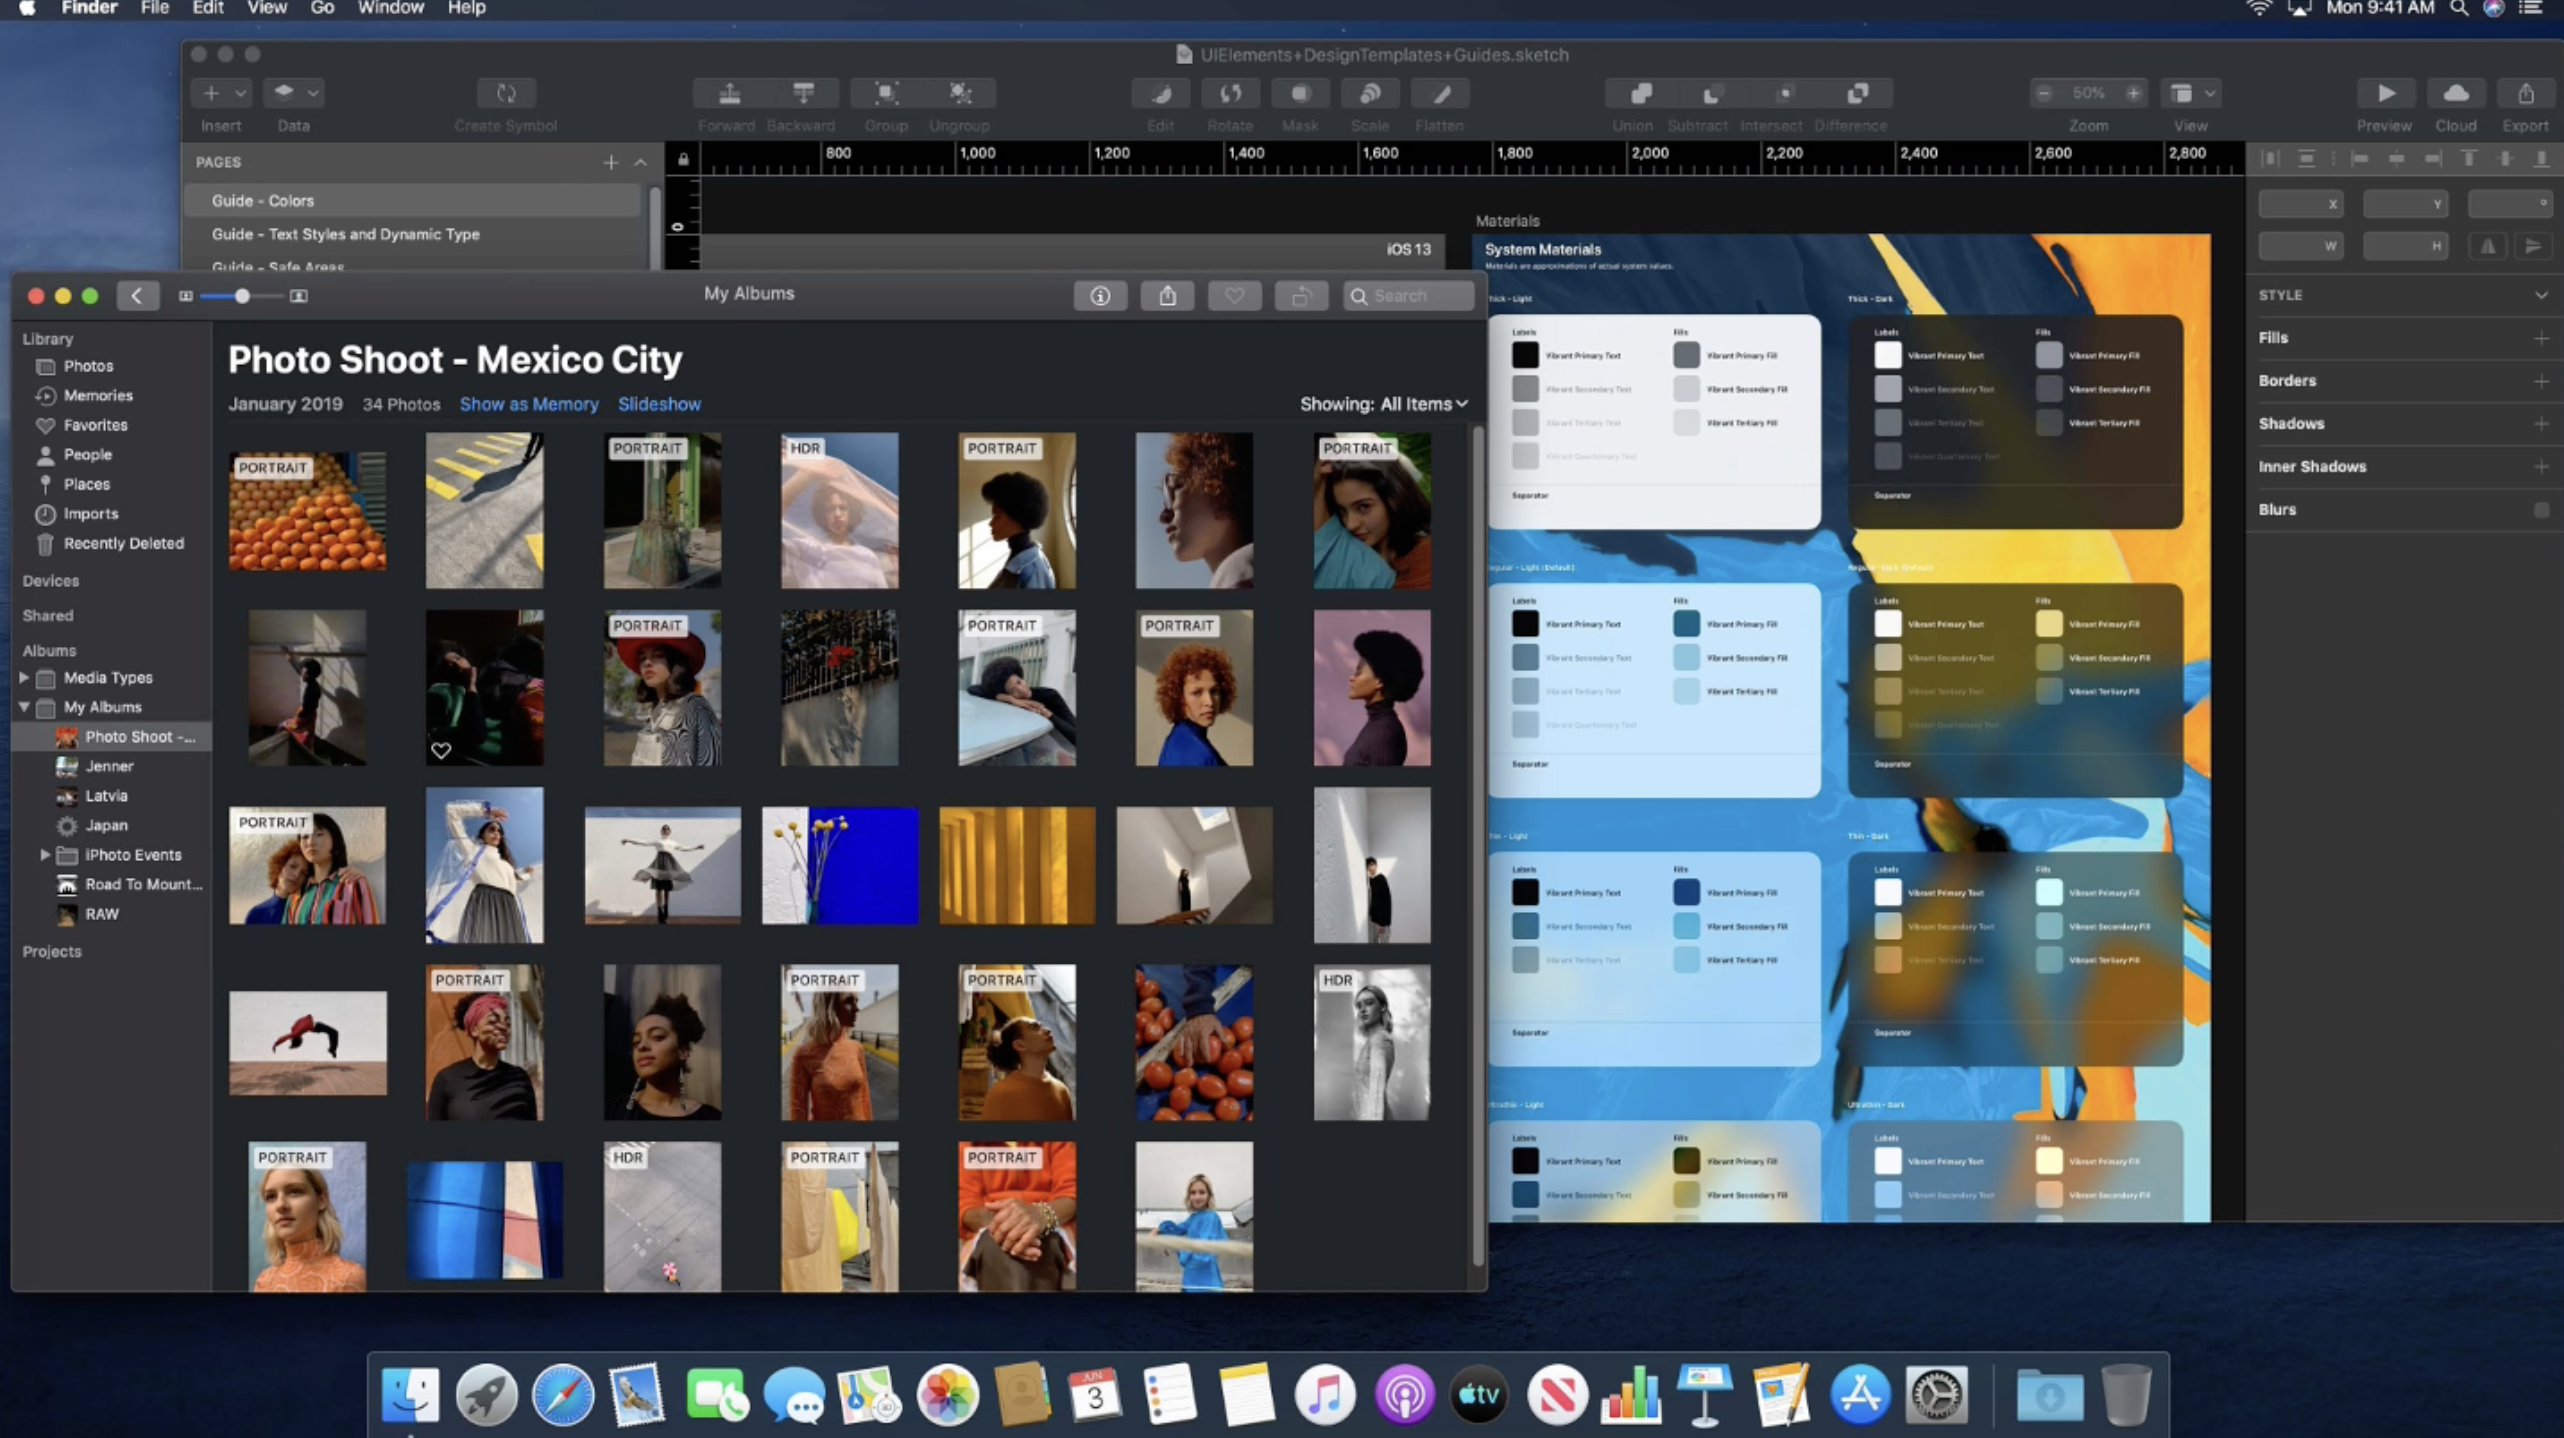This screenshot has width=2564, height=1438.
Task: Toggle the Blurs checkbox in Style panel
Action: coord(2540,510)
